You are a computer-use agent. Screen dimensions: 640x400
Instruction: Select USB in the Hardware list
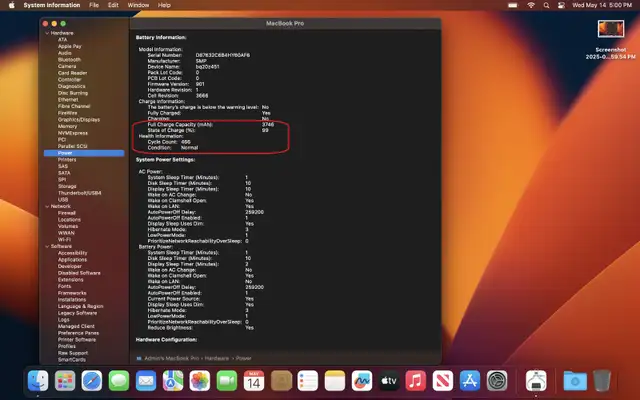click(63, 200)
